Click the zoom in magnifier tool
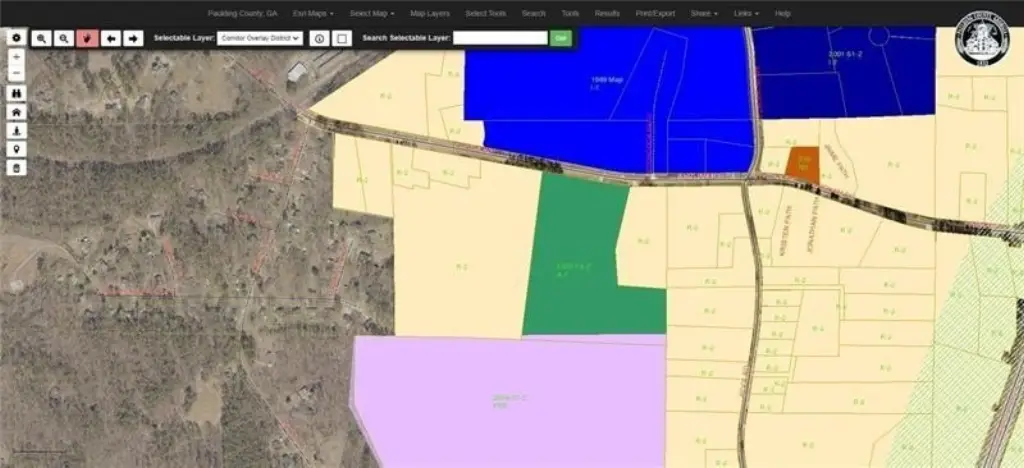The height and width of the screenshot is (468, 1024). (x=41, y=38)
